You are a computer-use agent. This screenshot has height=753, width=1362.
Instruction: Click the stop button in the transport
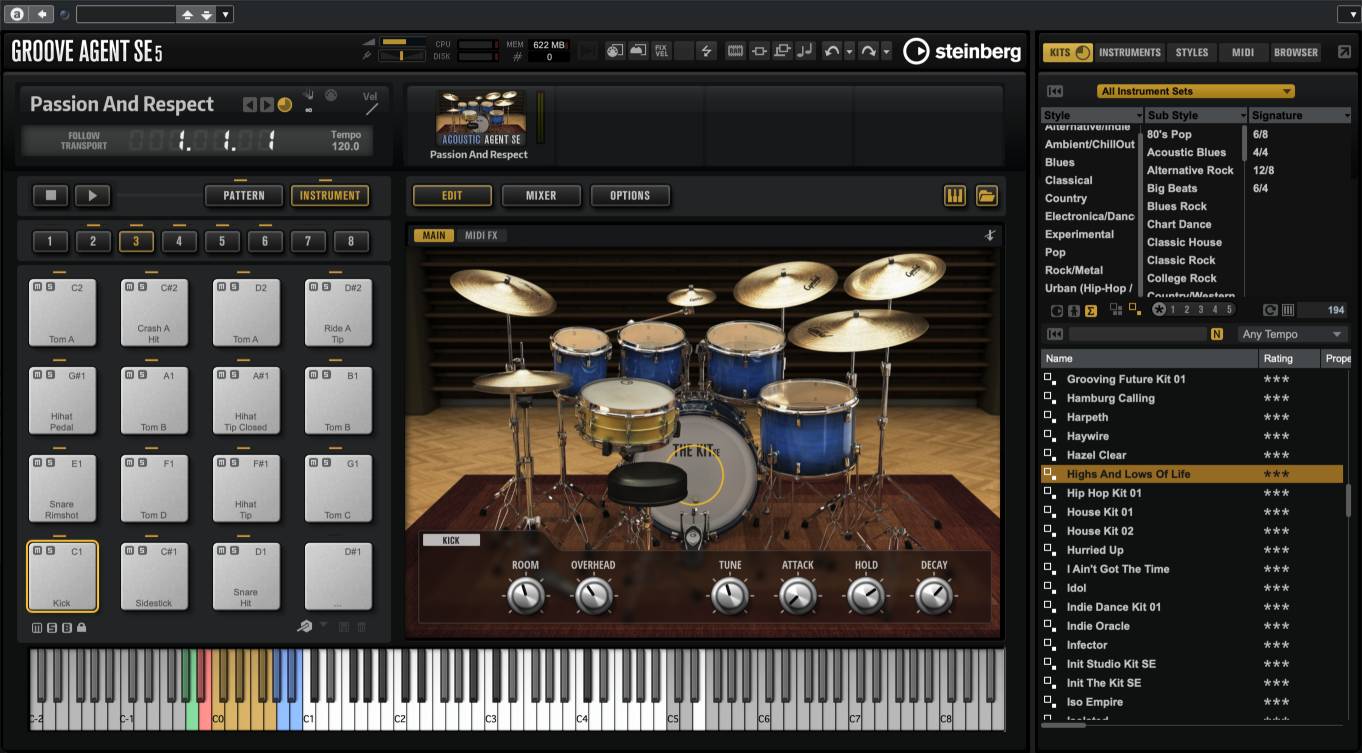[50, 196]
